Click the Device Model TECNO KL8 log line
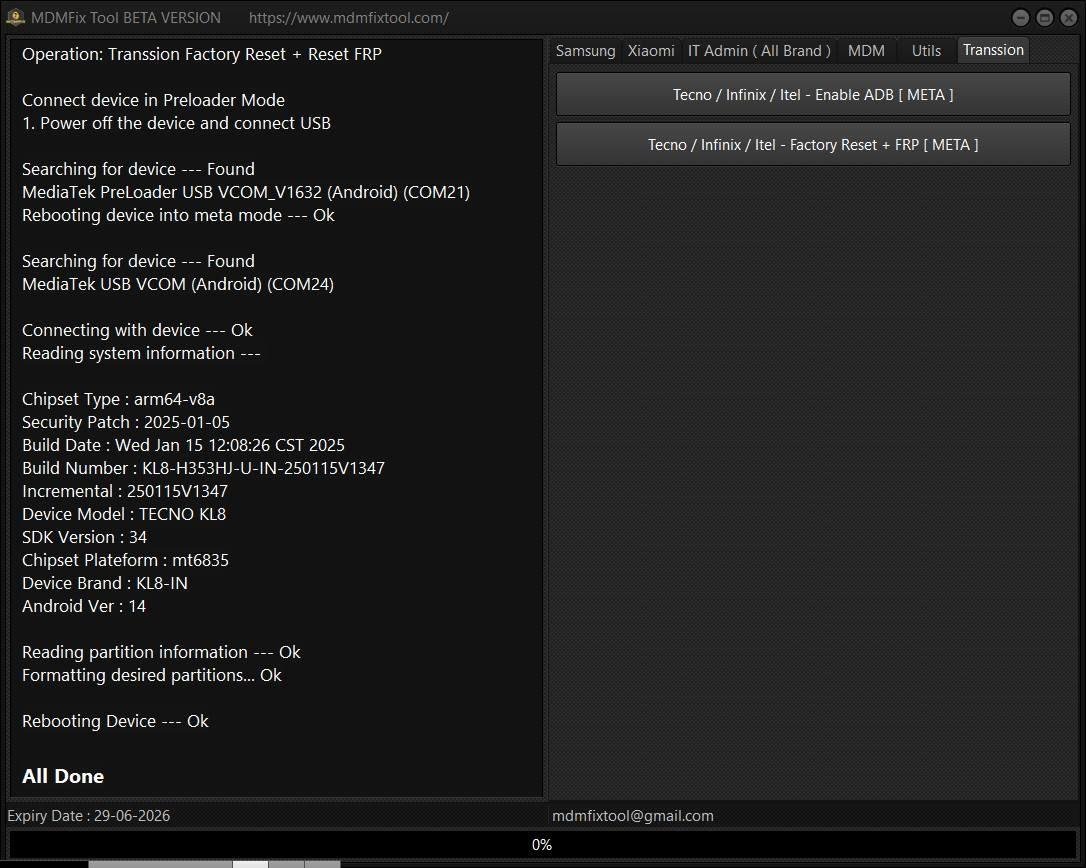 click(124, 514)
